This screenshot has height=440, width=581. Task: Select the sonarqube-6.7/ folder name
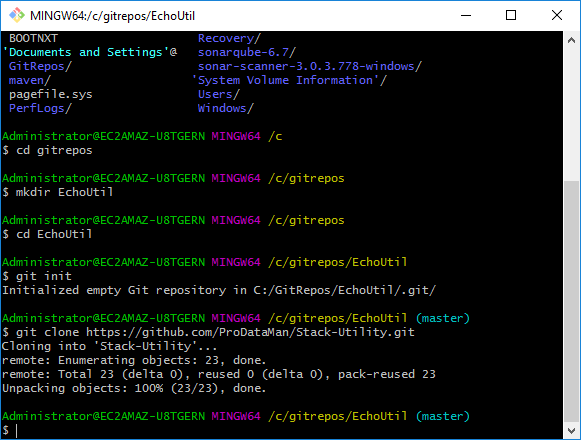click(x=247, y=52)
